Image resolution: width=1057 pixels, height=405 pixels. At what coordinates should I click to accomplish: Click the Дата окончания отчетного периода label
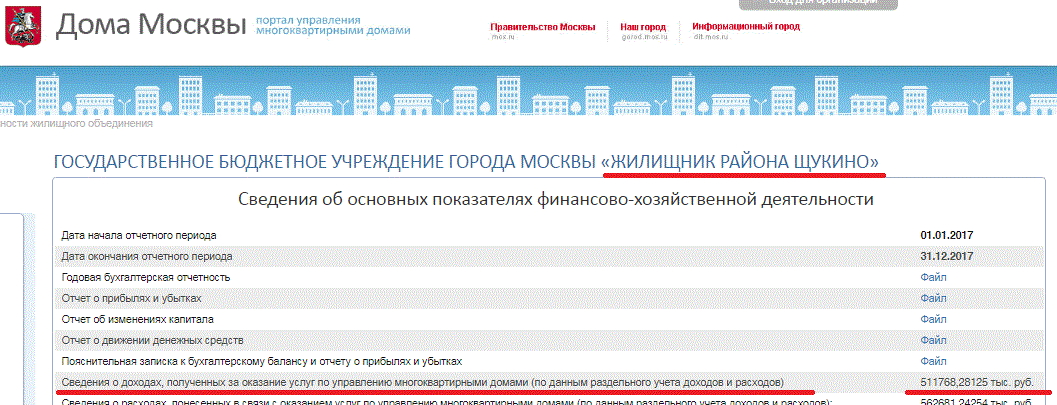tap(147, 256)
